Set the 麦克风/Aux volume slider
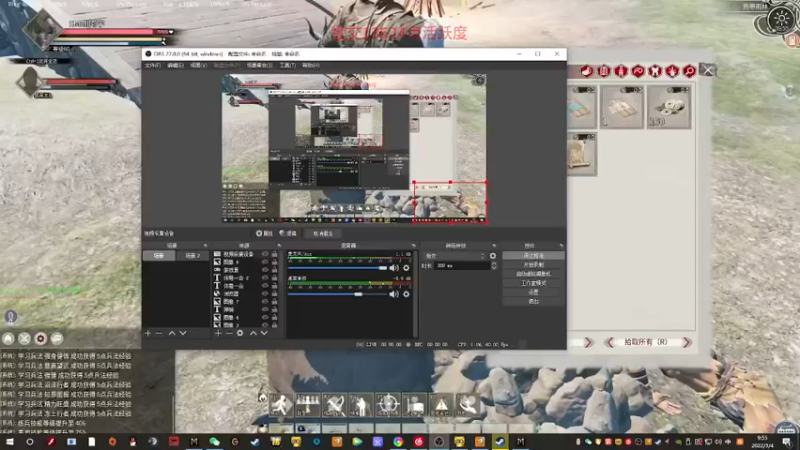 tap(337, 268)
